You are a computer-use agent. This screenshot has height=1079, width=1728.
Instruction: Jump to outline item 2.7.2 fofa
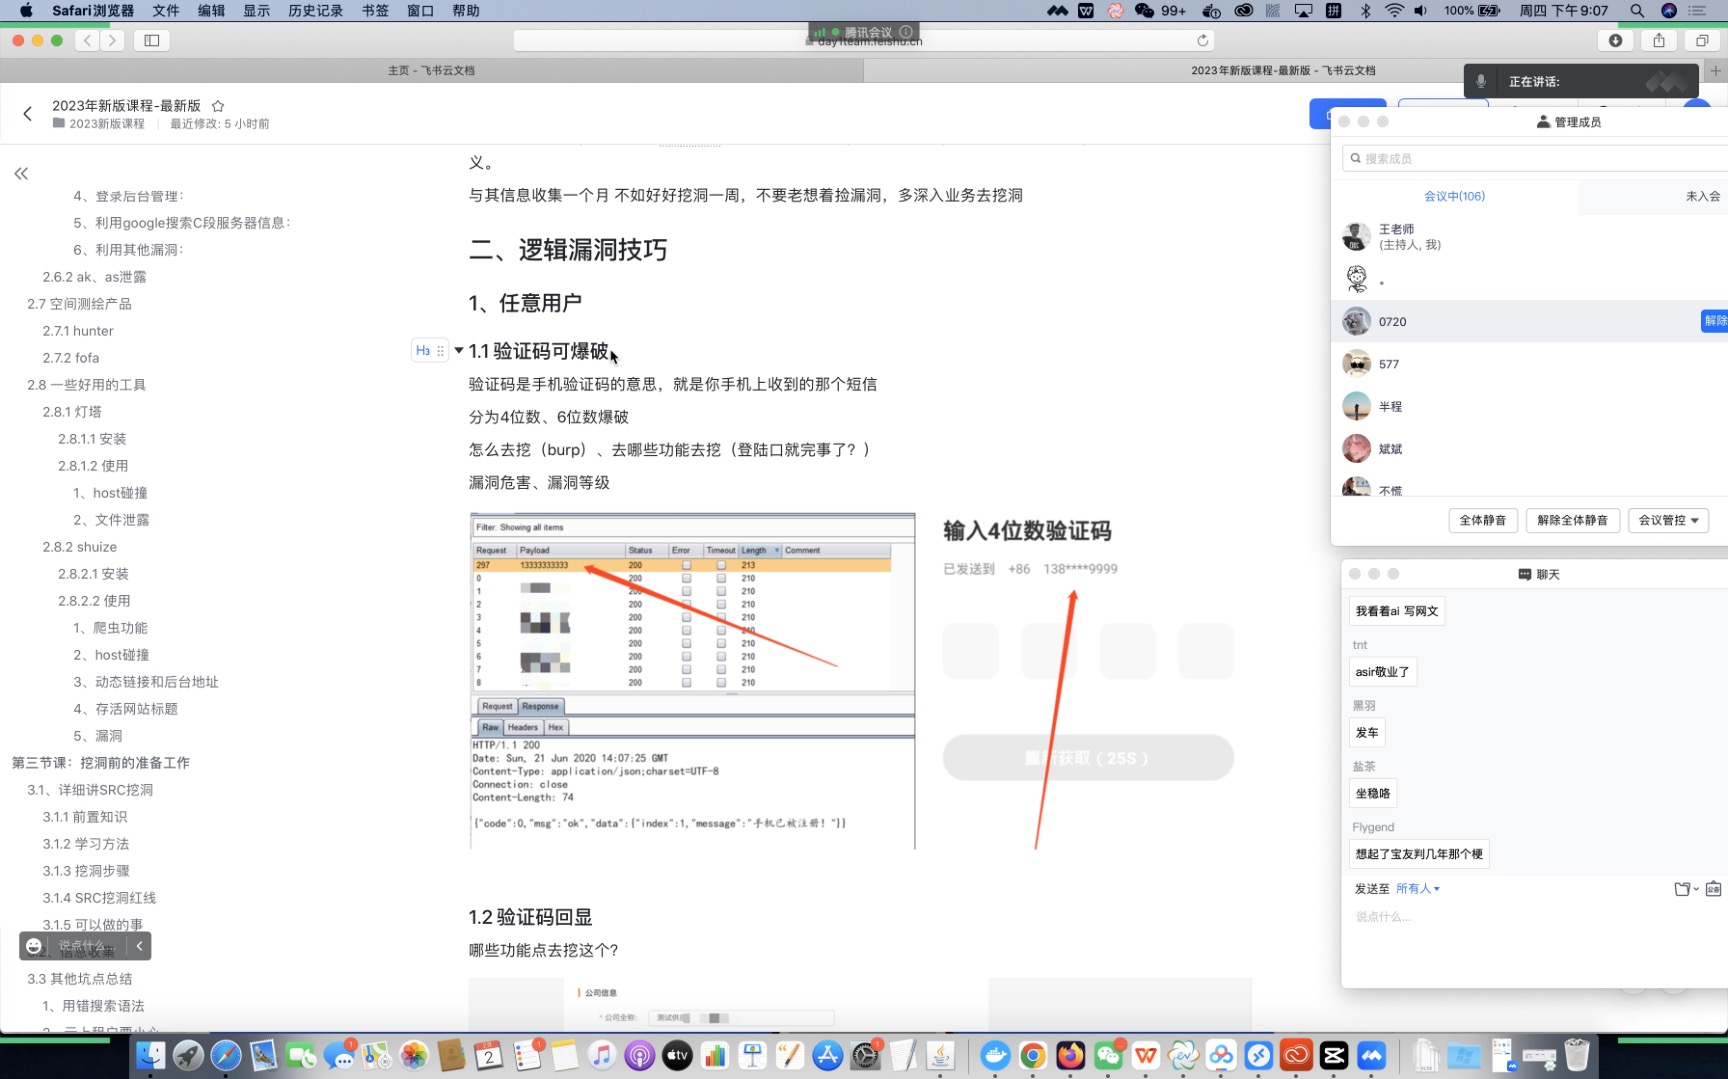[x=71, y=358]
